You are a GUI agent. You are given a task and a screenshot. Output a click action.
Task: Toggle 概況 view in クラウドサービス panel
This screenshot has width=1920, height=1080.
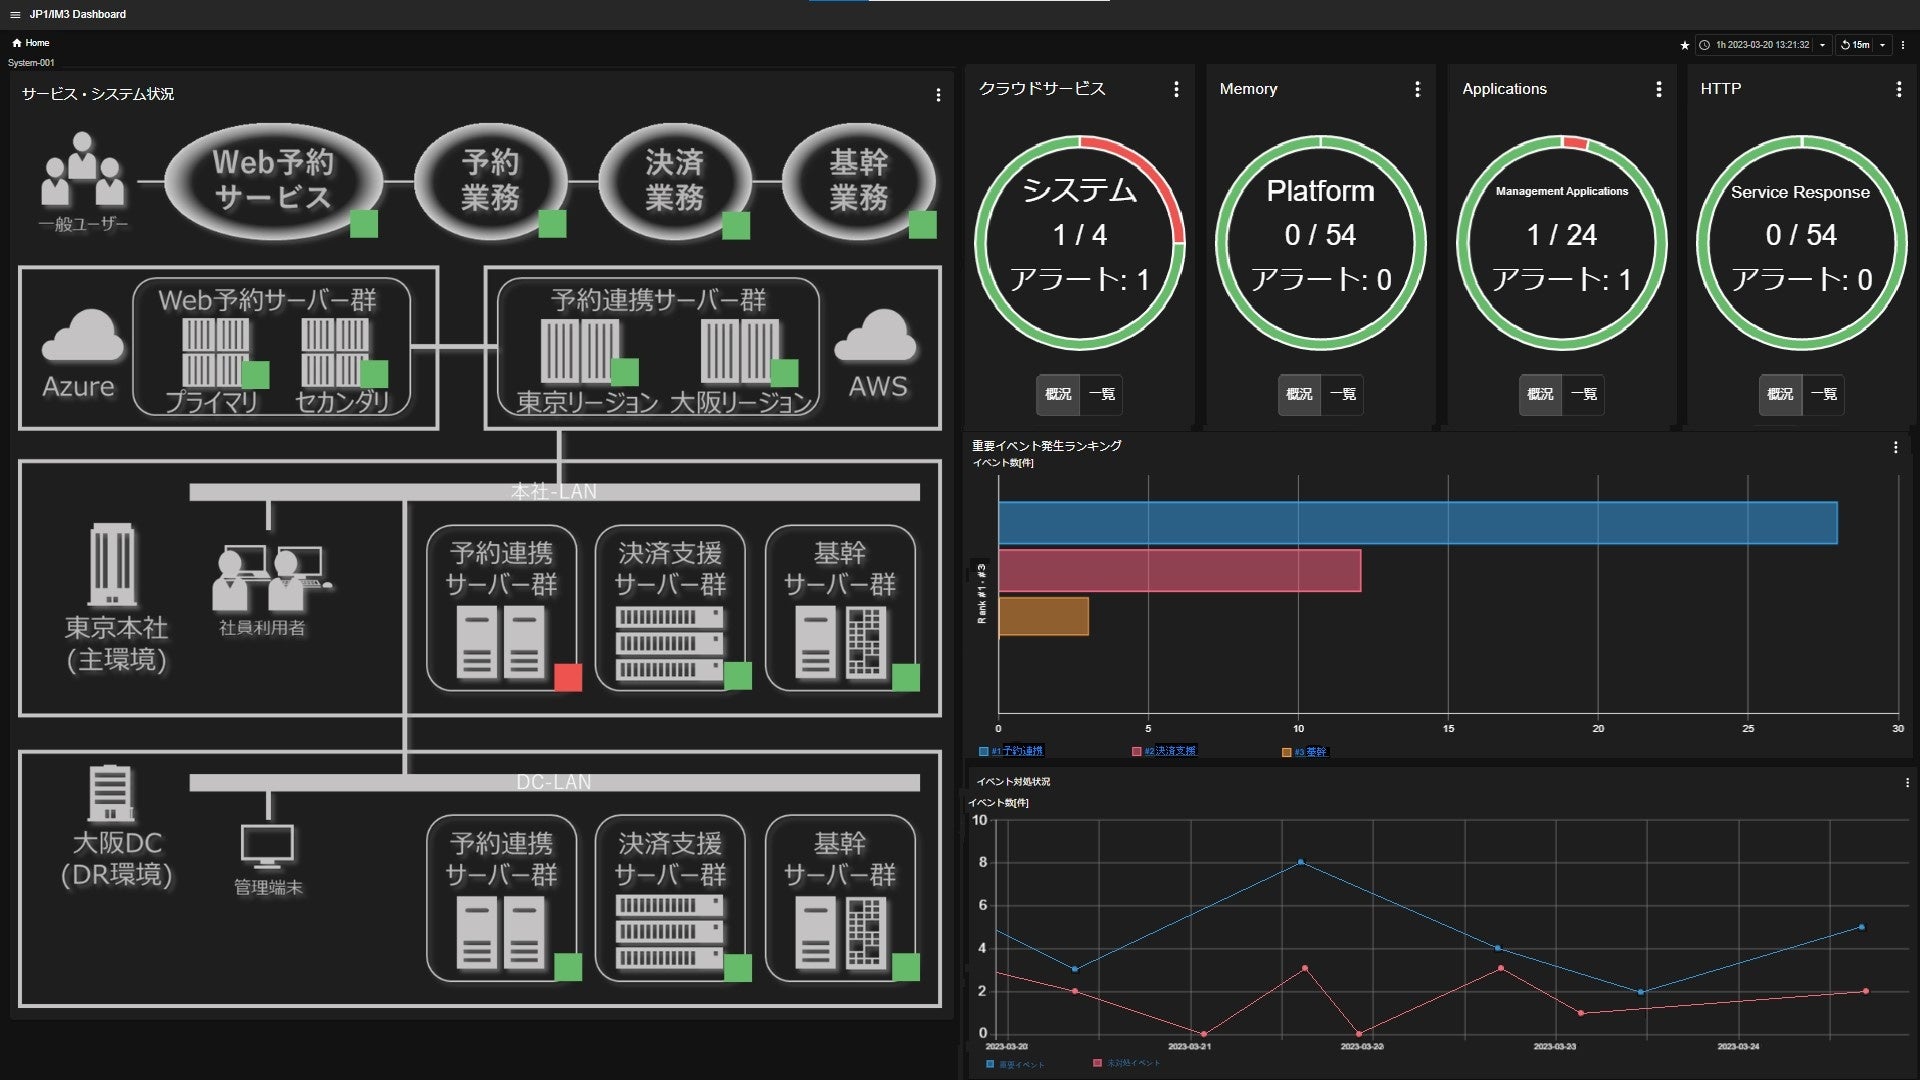pos(1058,394)
